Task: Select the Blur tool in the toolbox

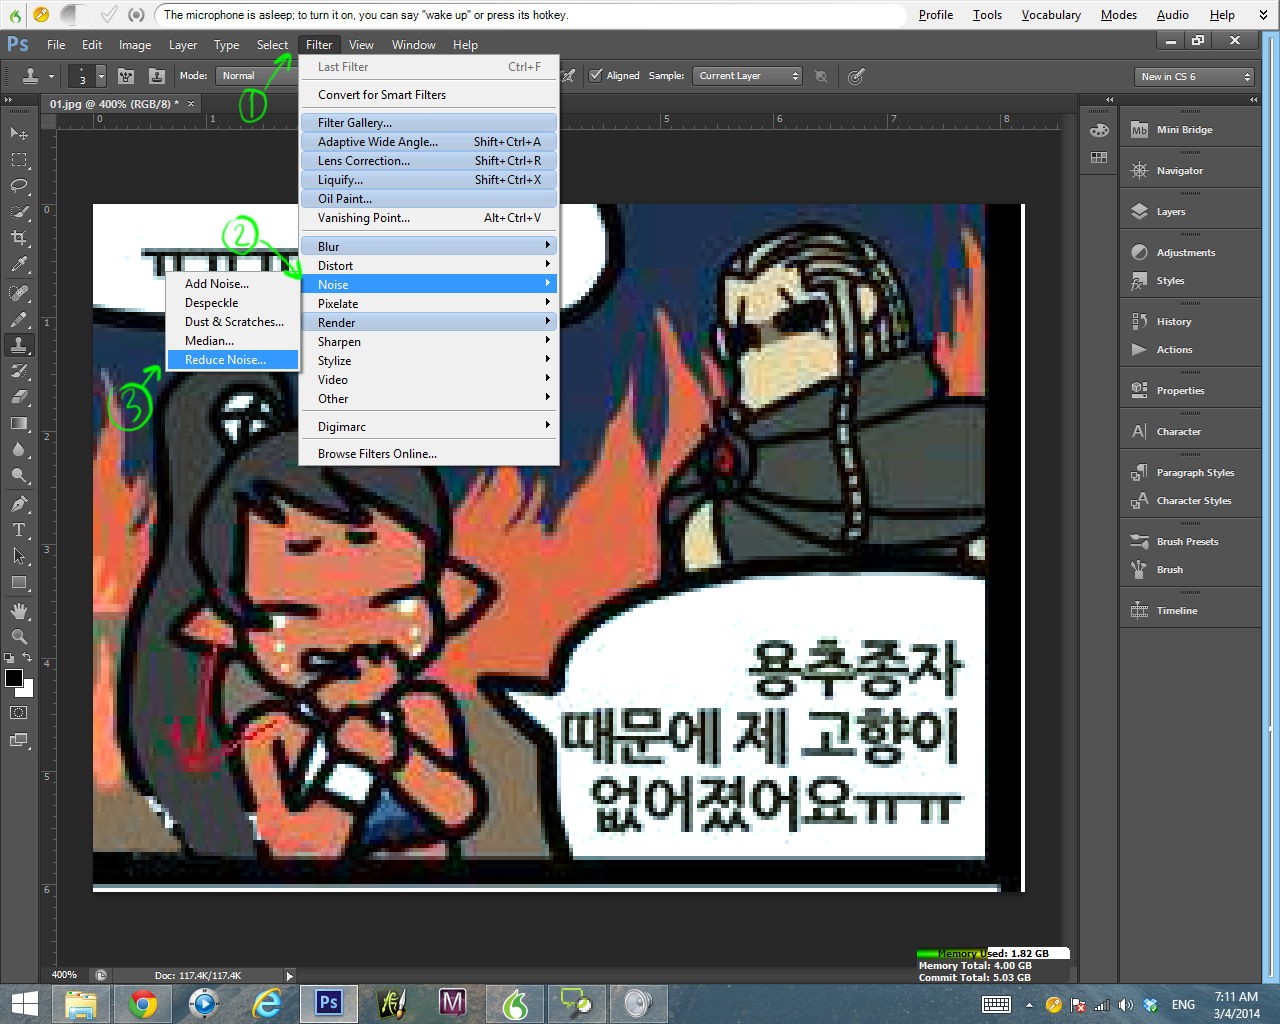Action: [19, 449]
